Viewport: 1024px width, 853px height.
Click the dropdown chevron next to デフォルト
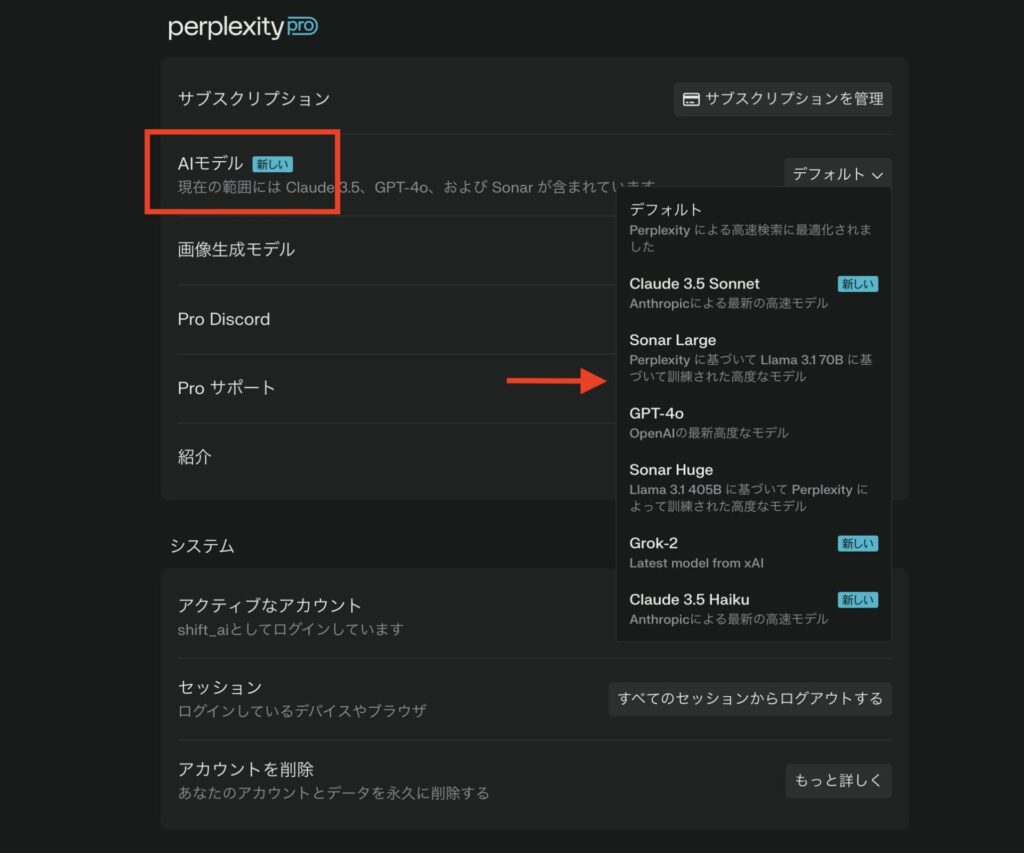click(x=877, y=175)
